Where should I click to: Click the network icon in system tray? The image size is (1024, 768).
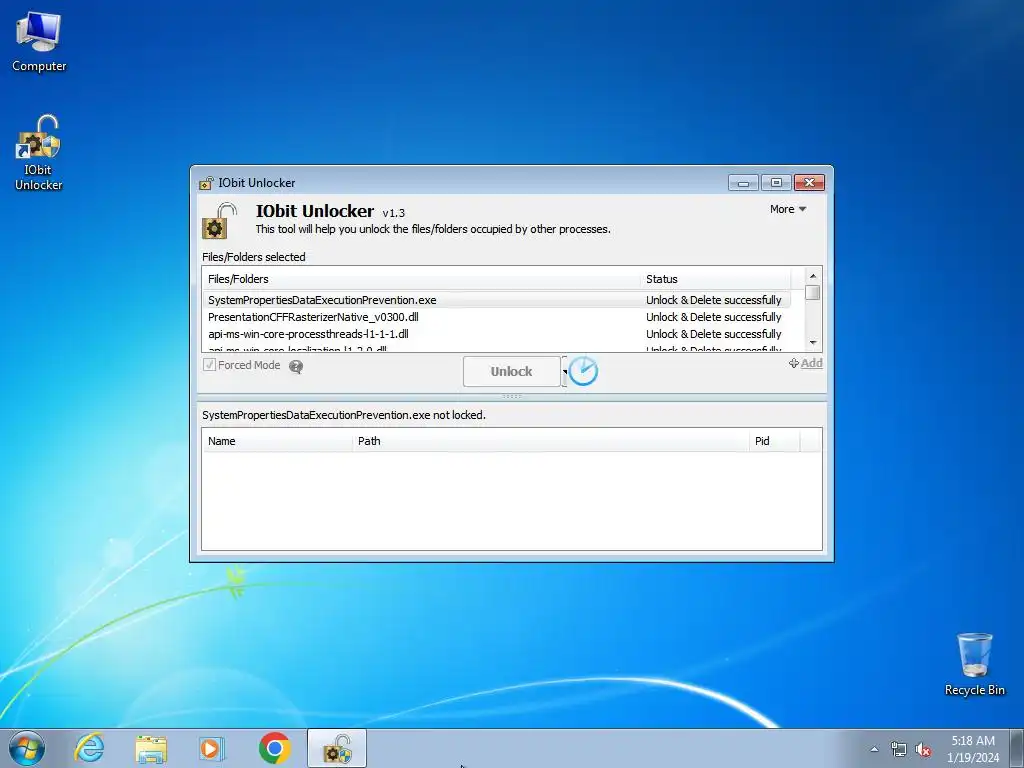[x=899, y=749]
